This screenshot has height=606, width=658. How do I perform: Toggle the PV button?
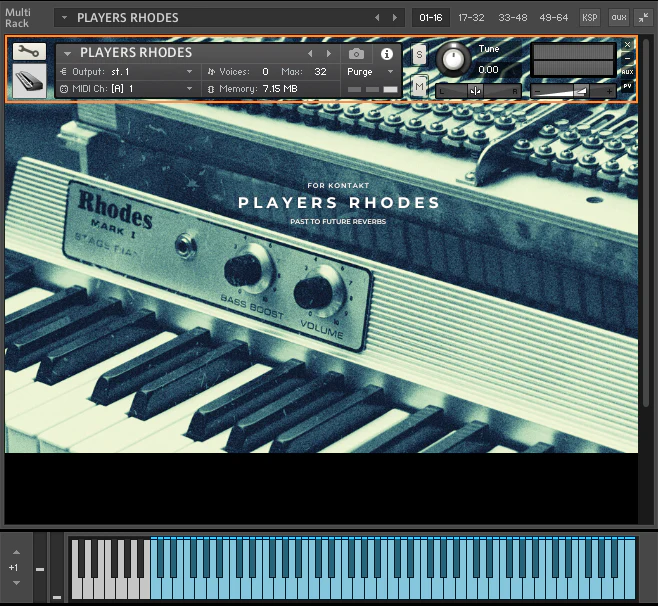coord(627,86)
